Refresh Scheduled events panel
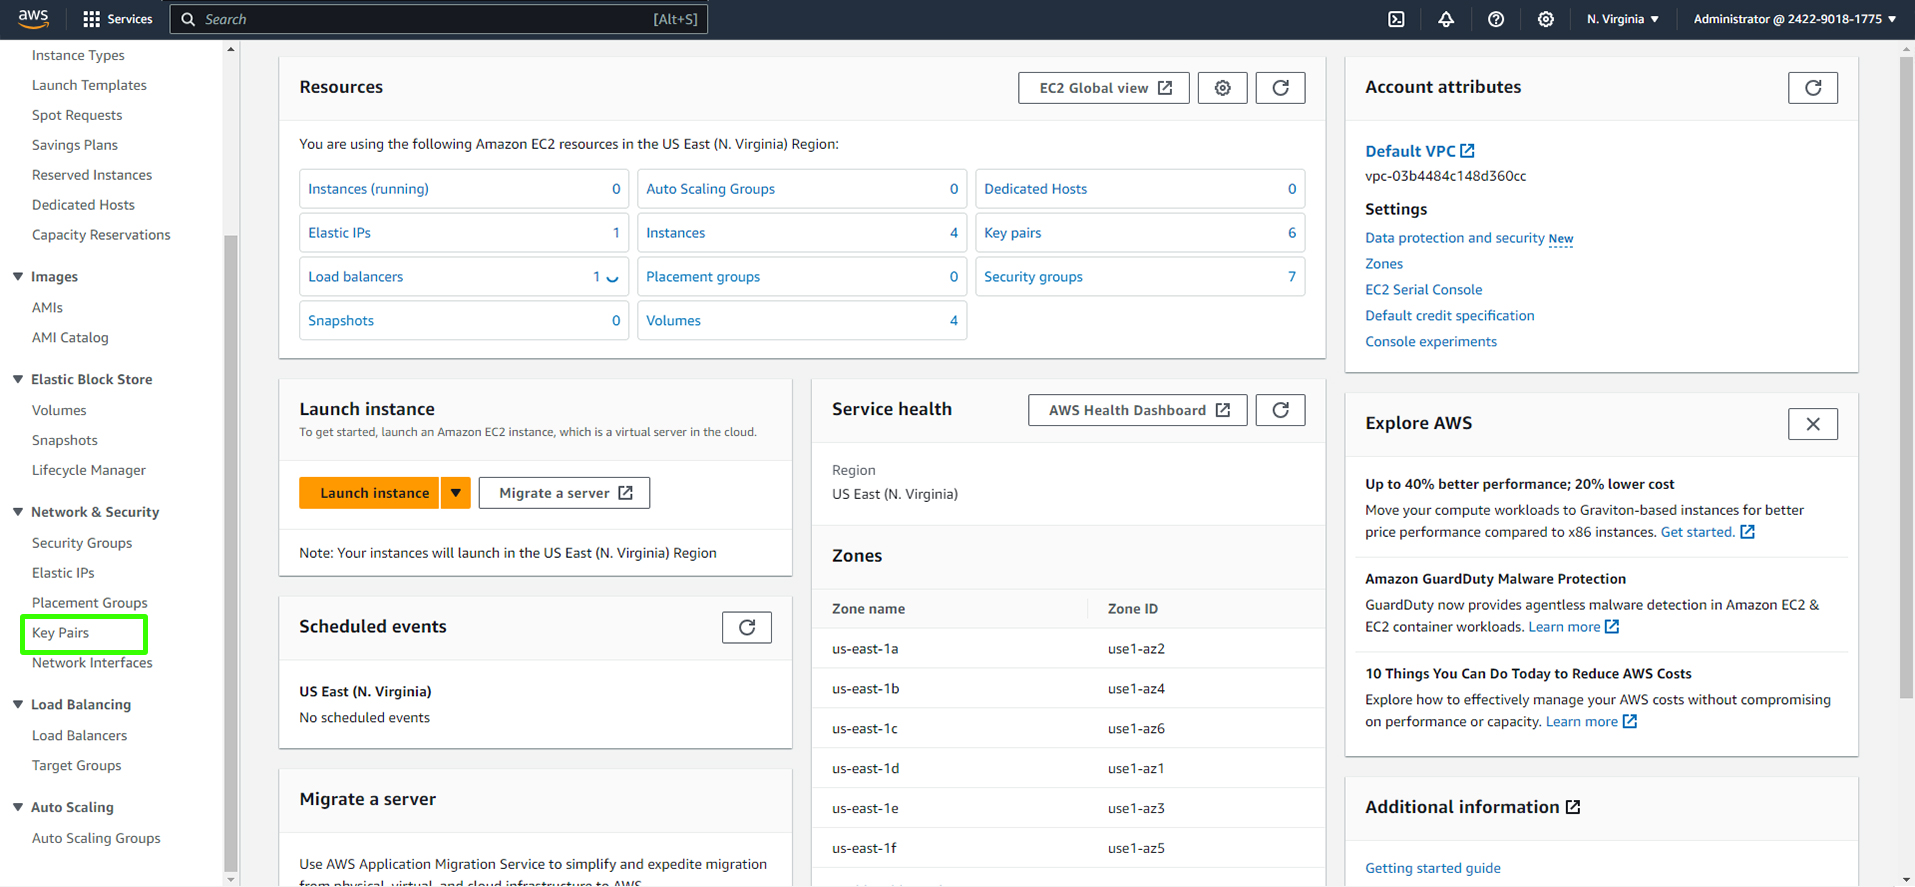Viewport: 1915px width, 887px height. pos(747,627)
